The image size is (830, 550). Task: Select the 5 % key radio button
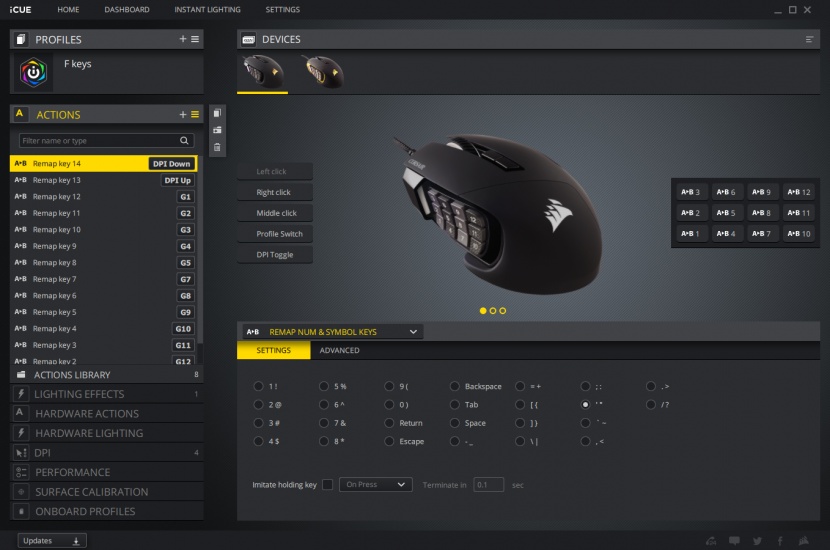pos(324,386)
